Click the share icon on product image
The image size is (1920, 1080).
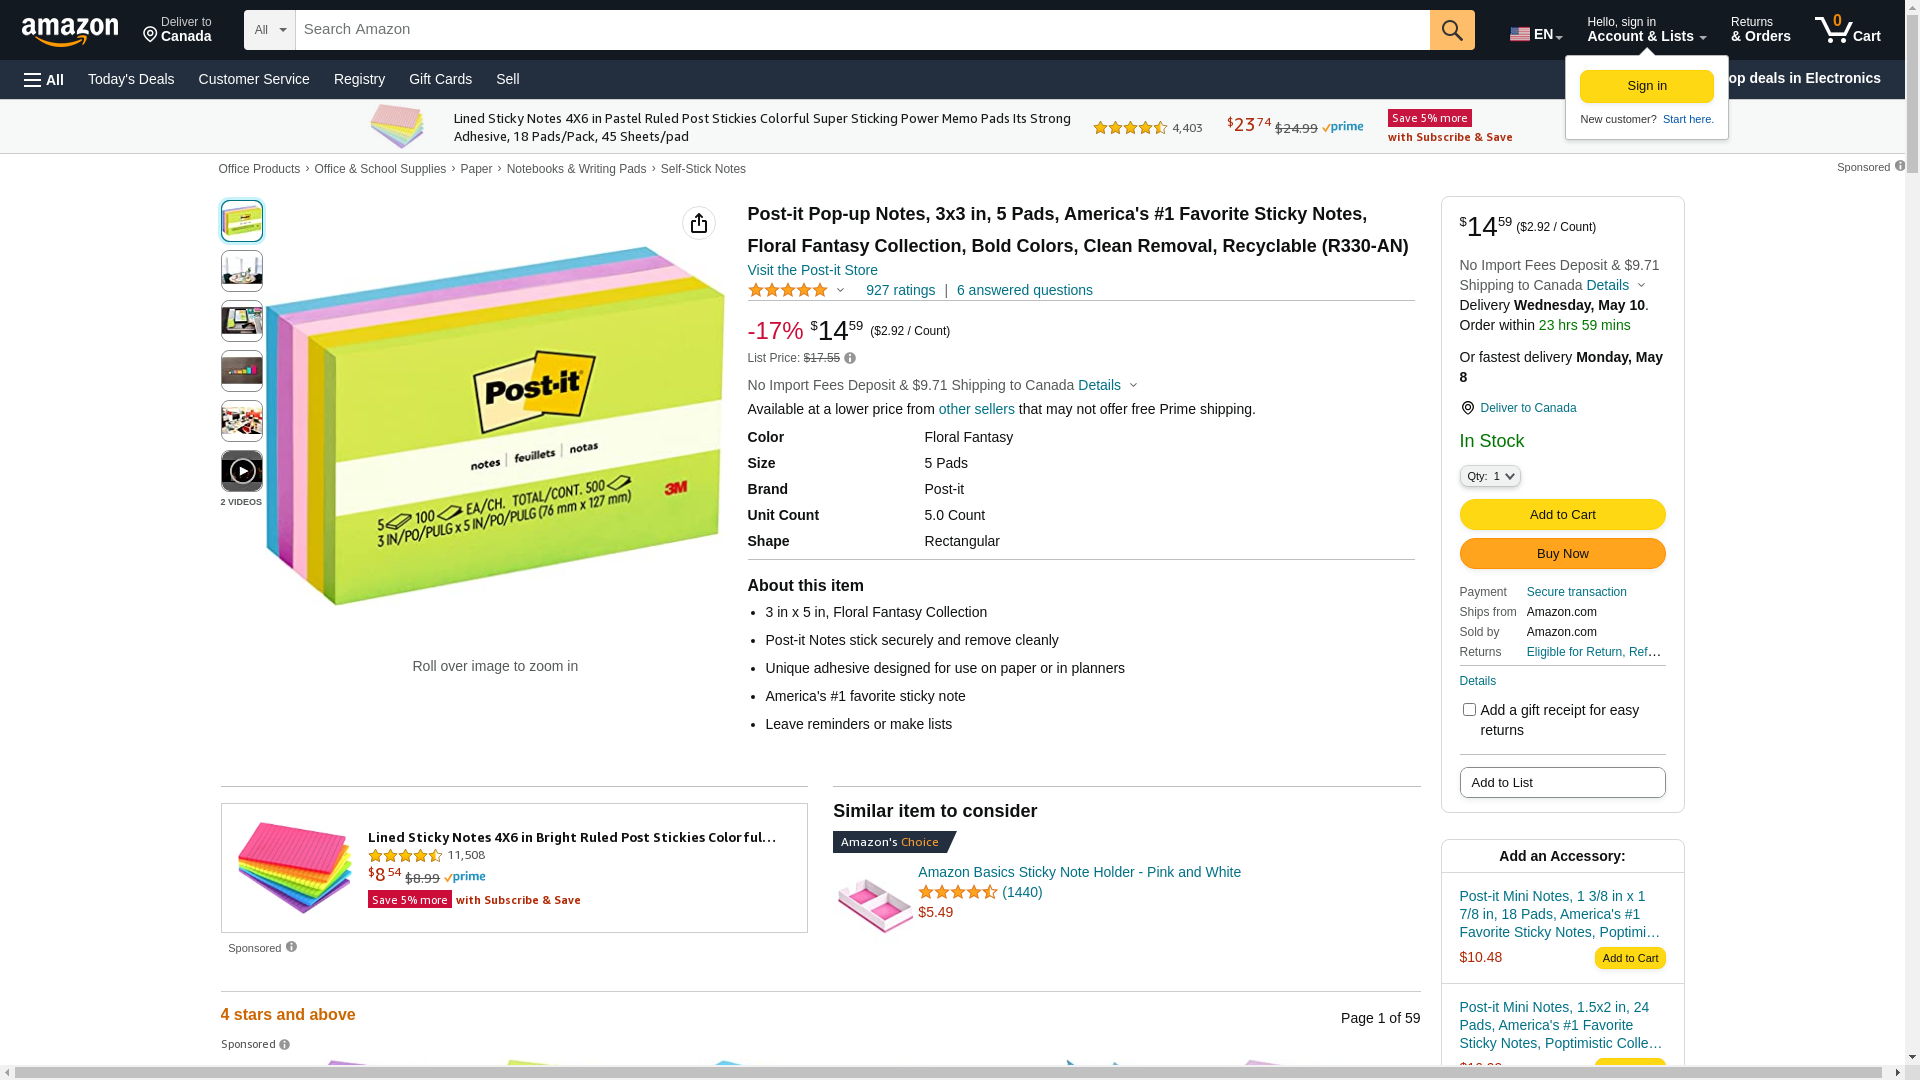coord(698,223)
